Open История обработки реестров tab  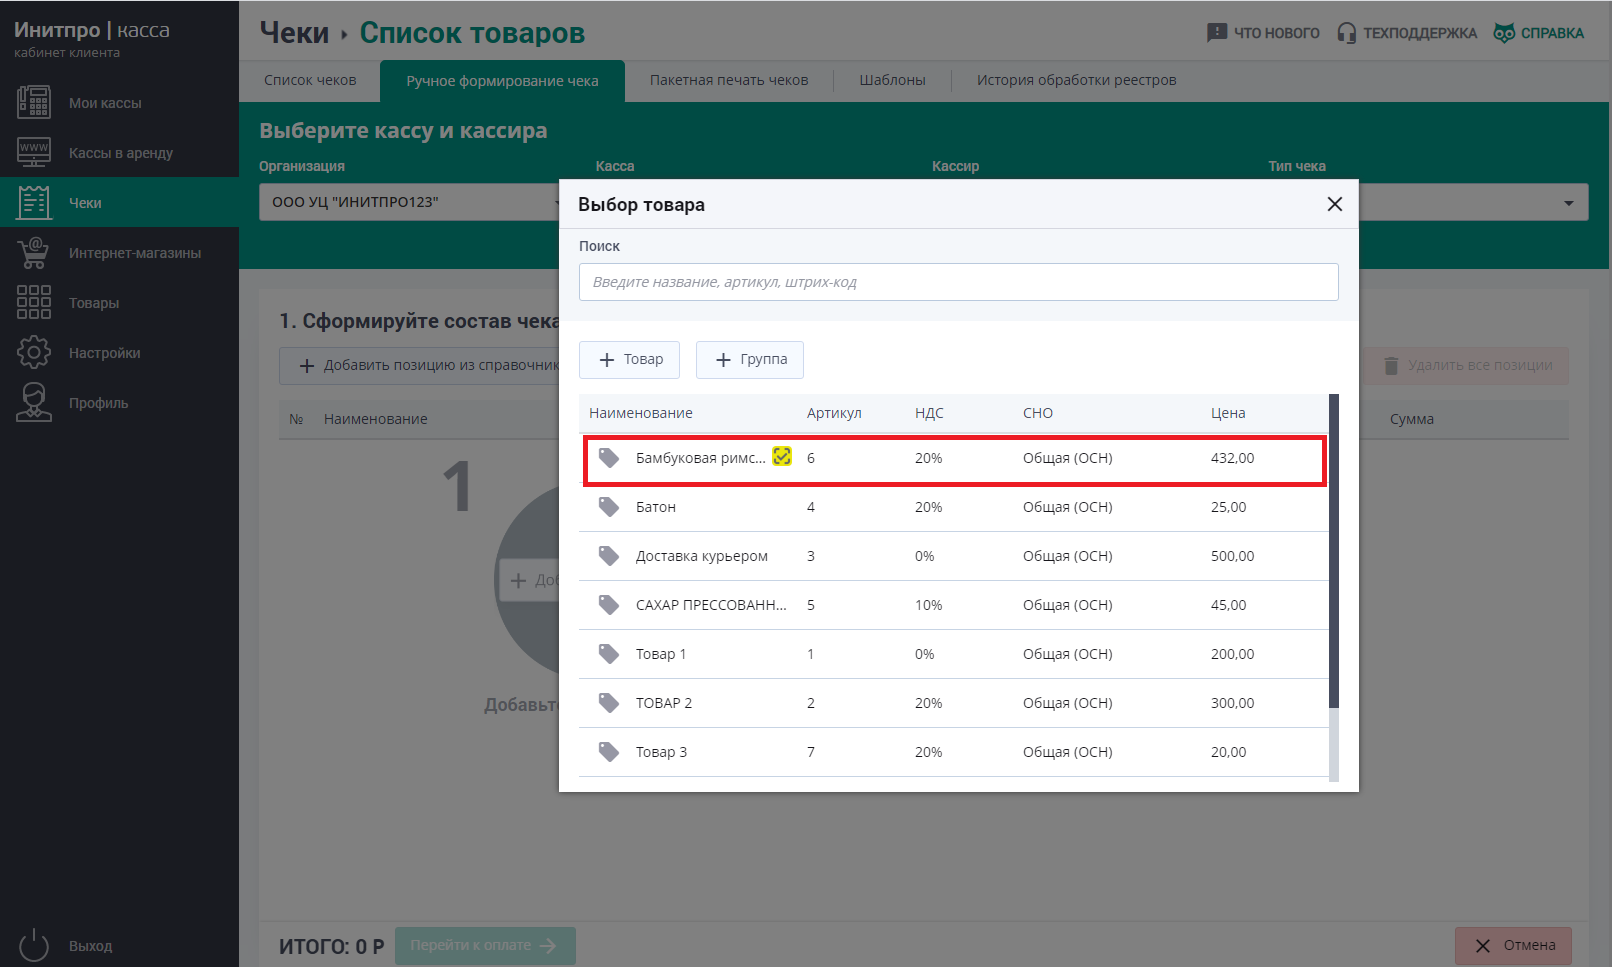(1076, 80)
